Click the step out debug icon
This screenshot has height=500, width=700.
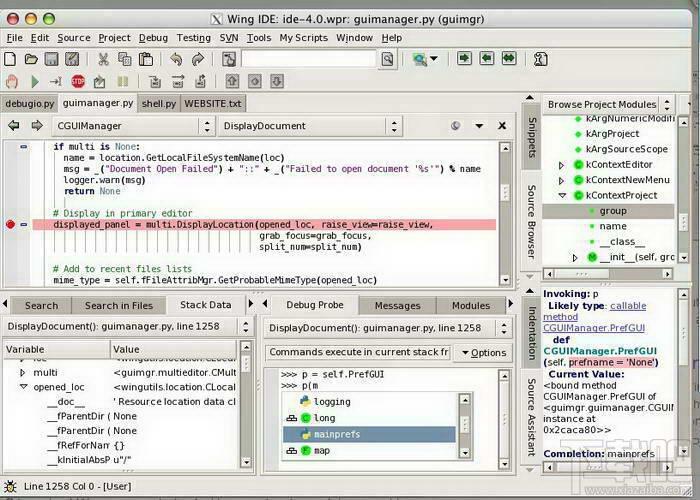pyautogui.click(x=200, y=81)
